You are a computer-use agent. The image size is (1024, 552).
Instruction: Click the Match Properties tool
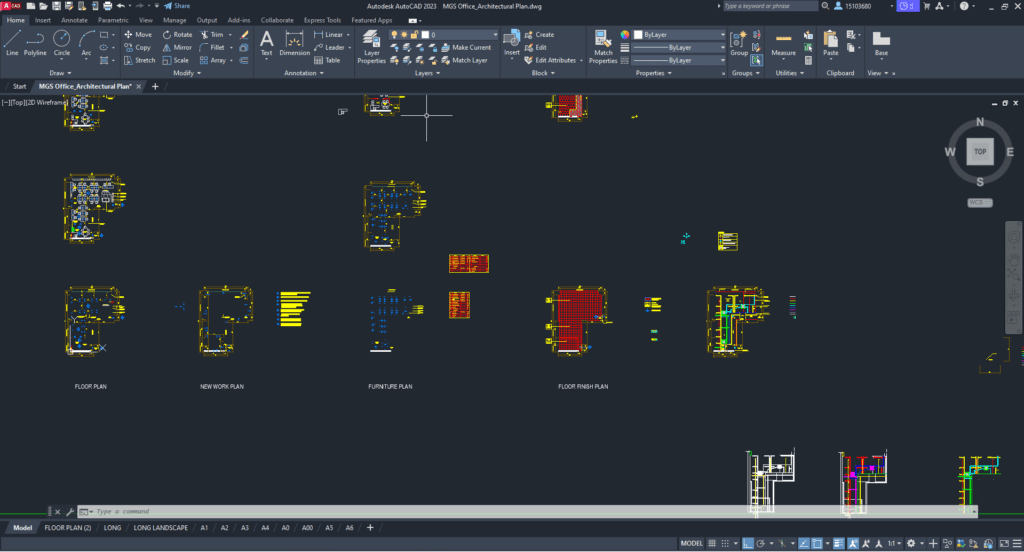[603, 45]
